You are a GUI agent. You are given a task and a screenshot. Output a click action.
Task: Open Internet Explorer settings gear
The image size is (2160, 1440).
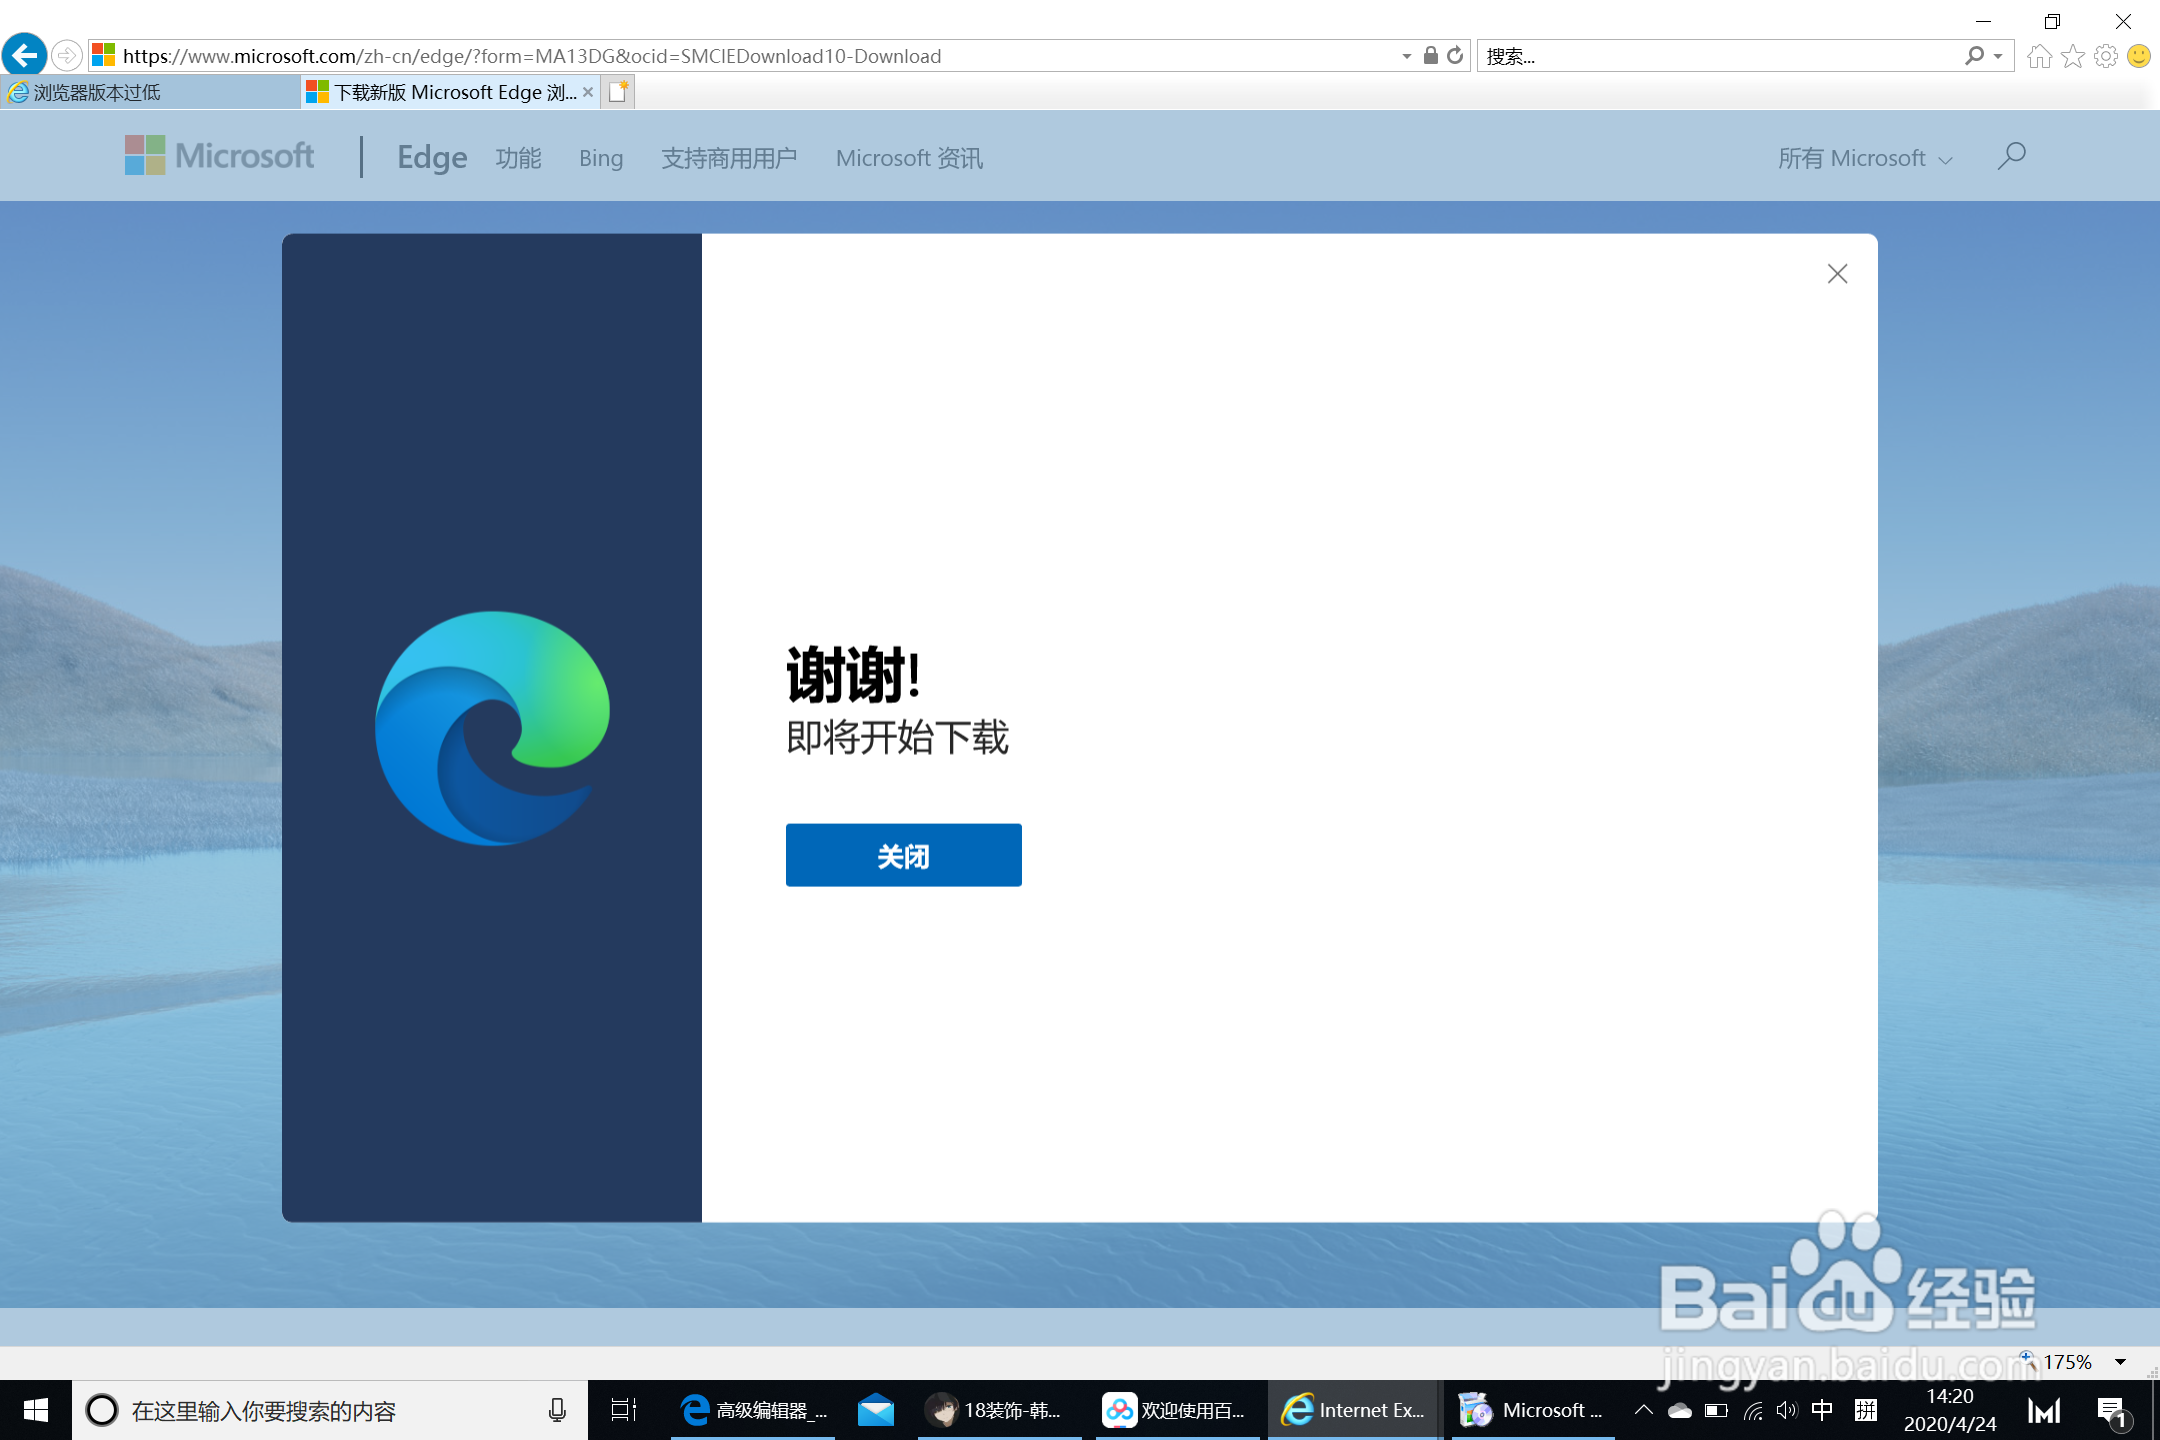tap(2105, 55)
